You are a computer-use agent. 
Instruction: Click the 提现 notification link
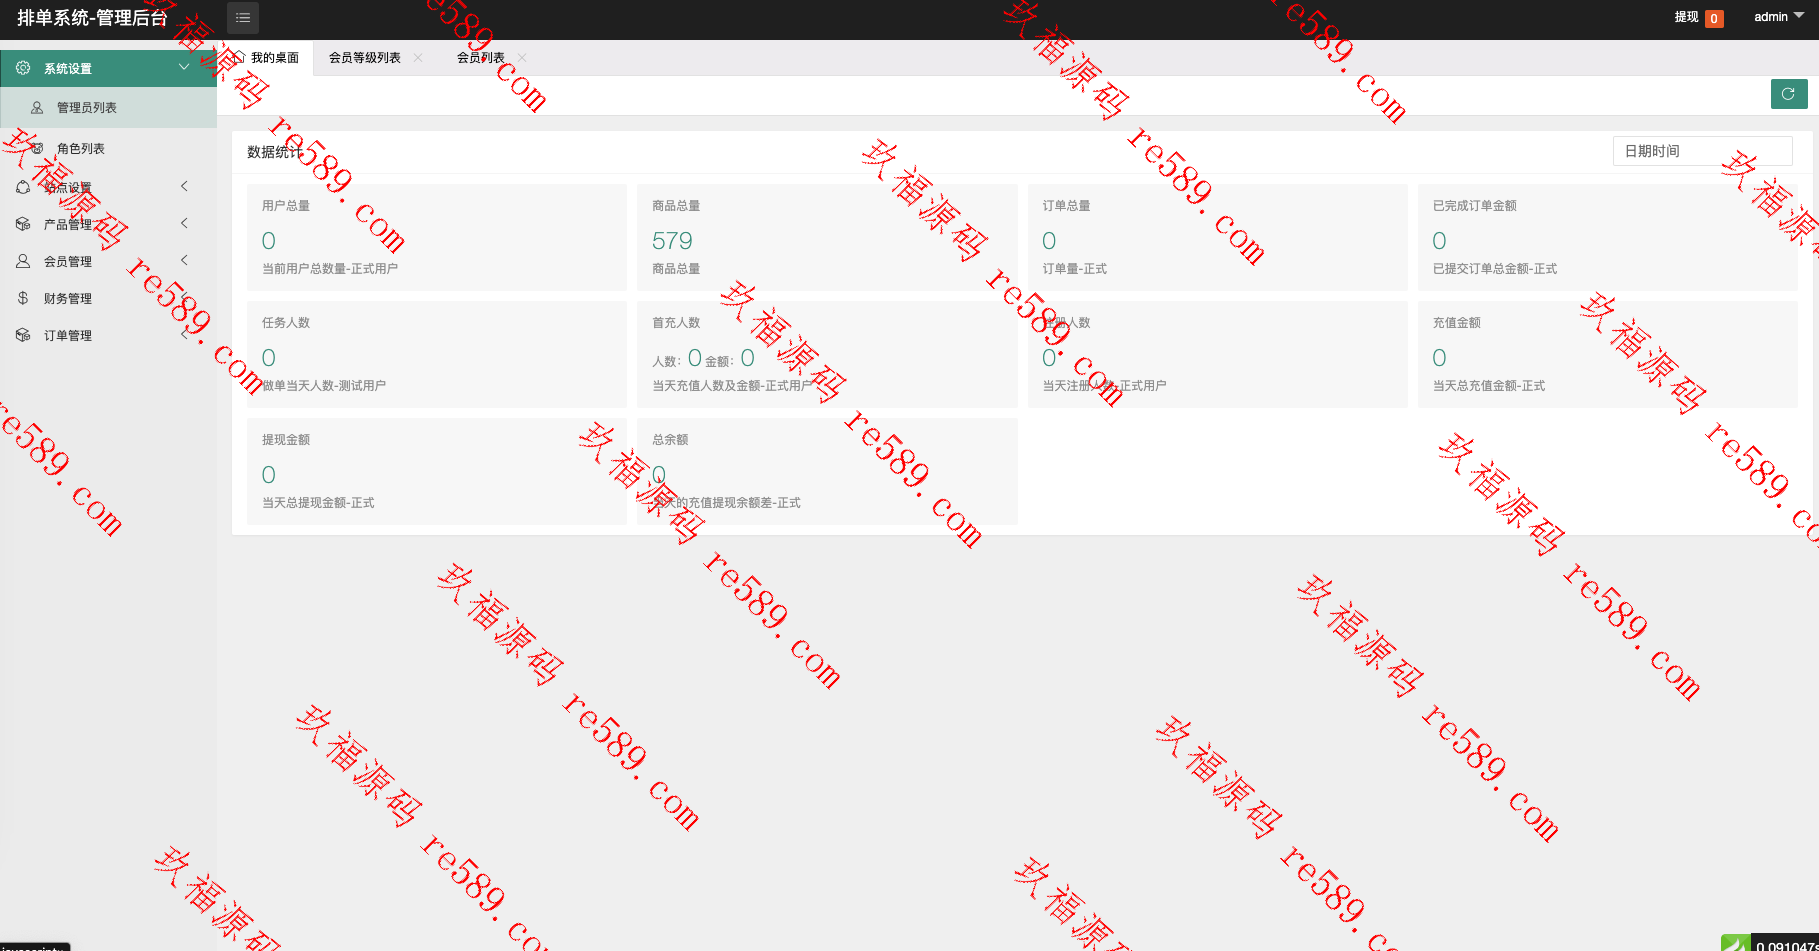coord(1686,17)
